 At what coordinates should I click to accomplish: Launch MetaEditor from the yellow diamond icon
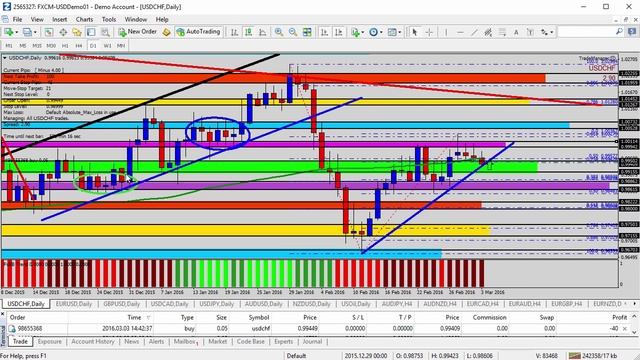click(166, 32)
